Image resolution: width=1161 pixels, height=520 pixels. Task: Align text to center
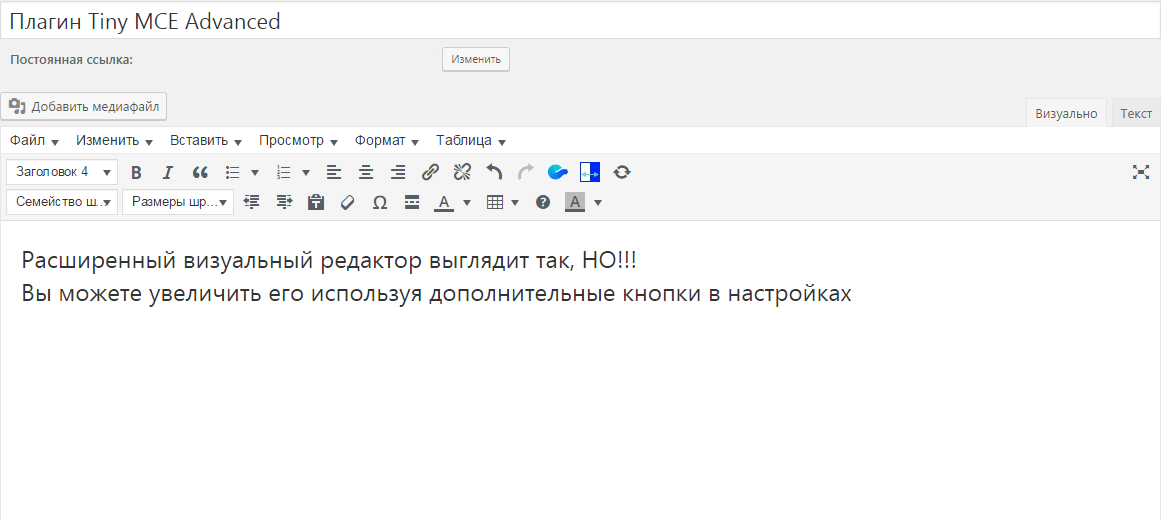pyautogui.click(x=366, y=172)
